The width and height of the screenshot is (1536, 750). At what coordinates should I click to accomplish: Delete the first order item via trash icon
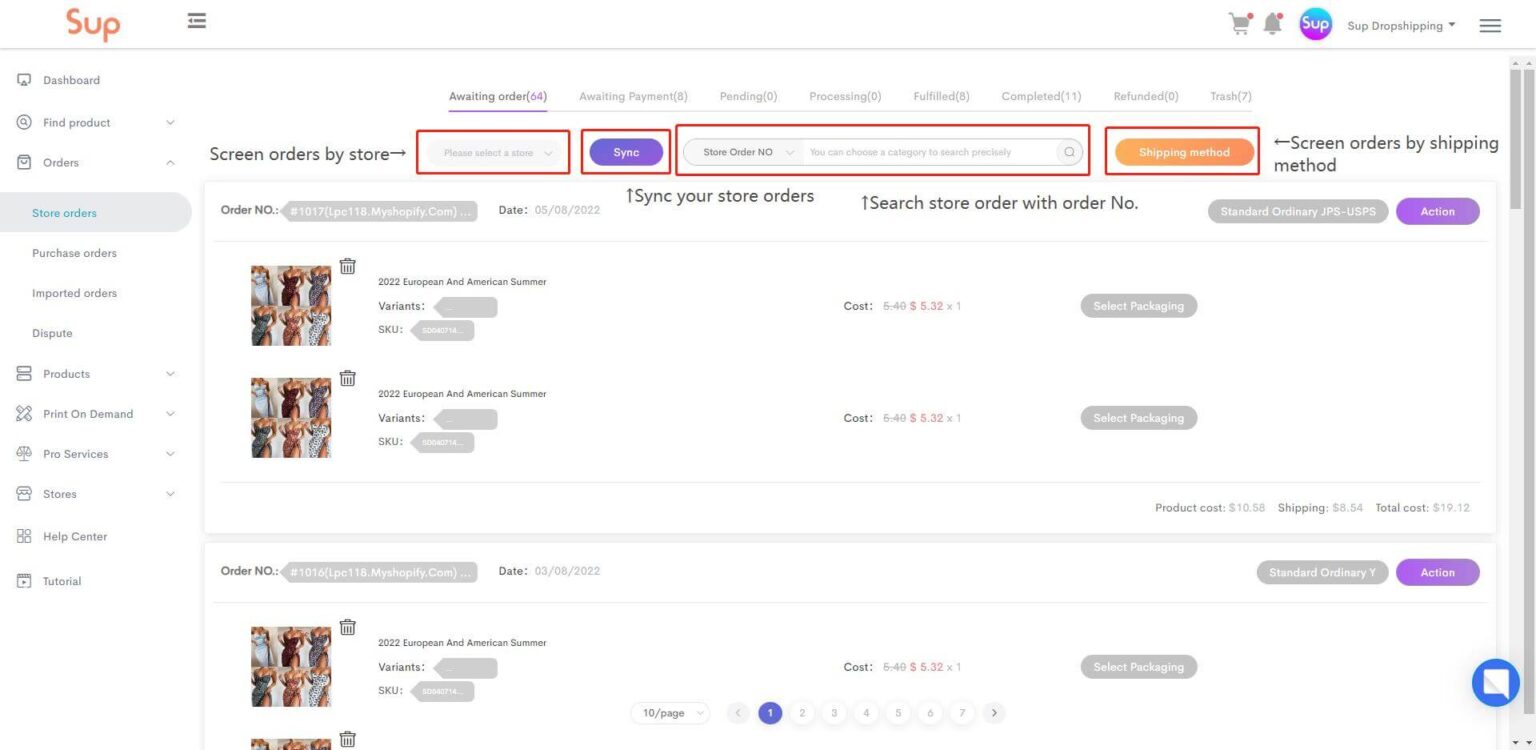pyautogui.click(x=347, y=266)
